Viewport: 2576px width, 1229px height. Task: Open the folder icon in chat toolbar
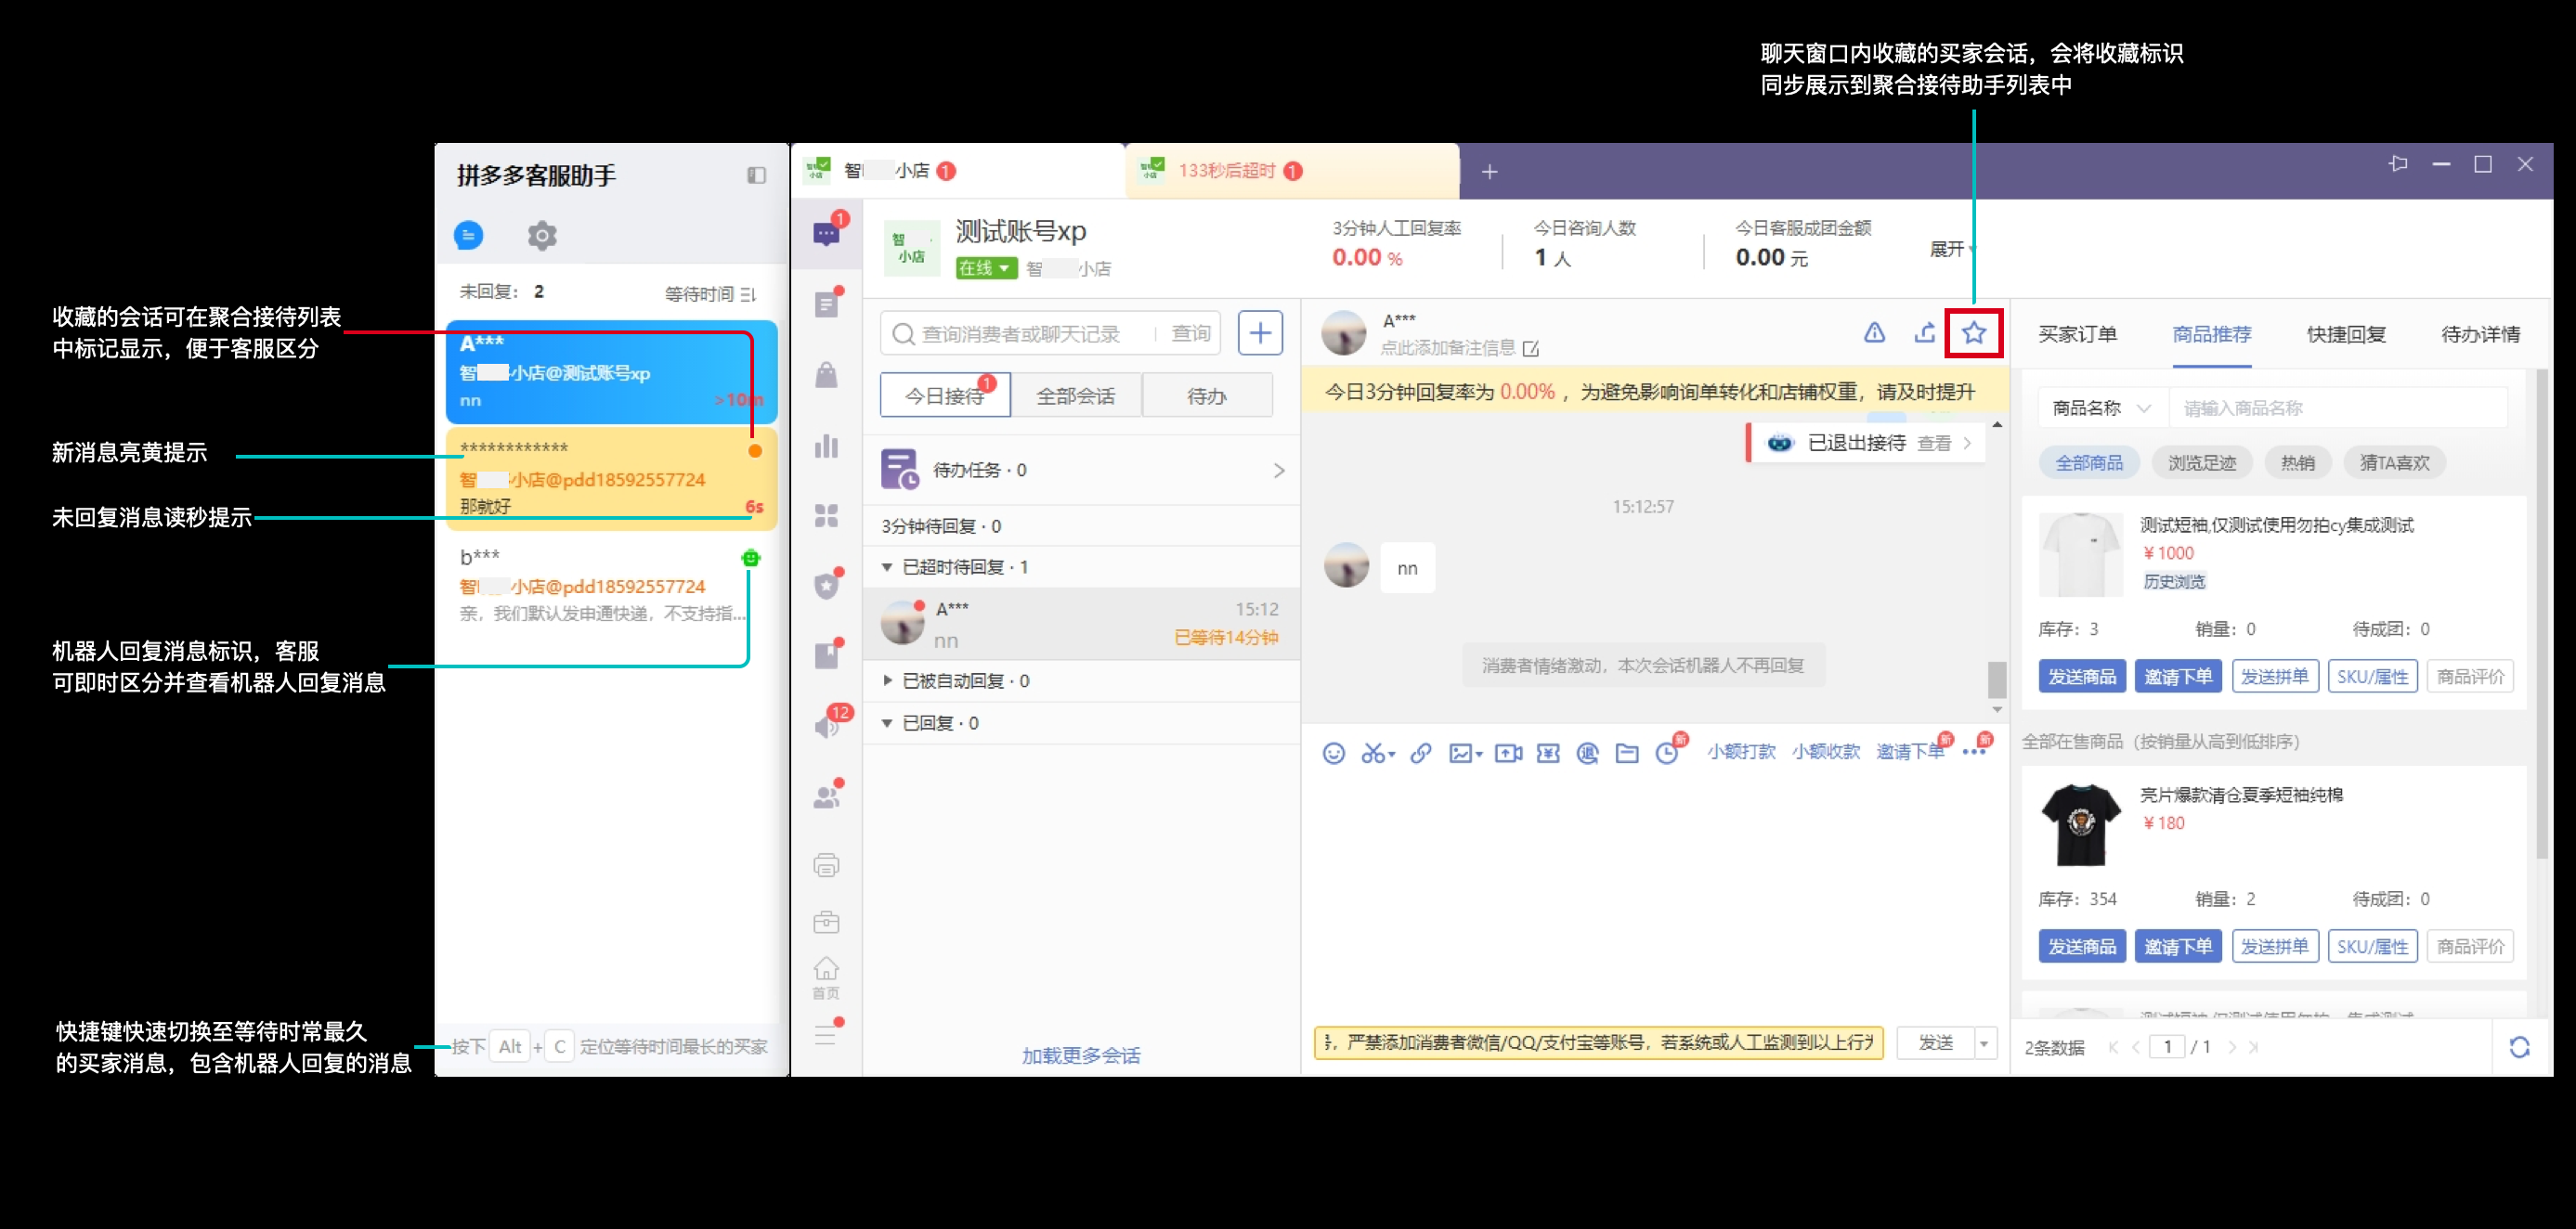[1627, 753]
